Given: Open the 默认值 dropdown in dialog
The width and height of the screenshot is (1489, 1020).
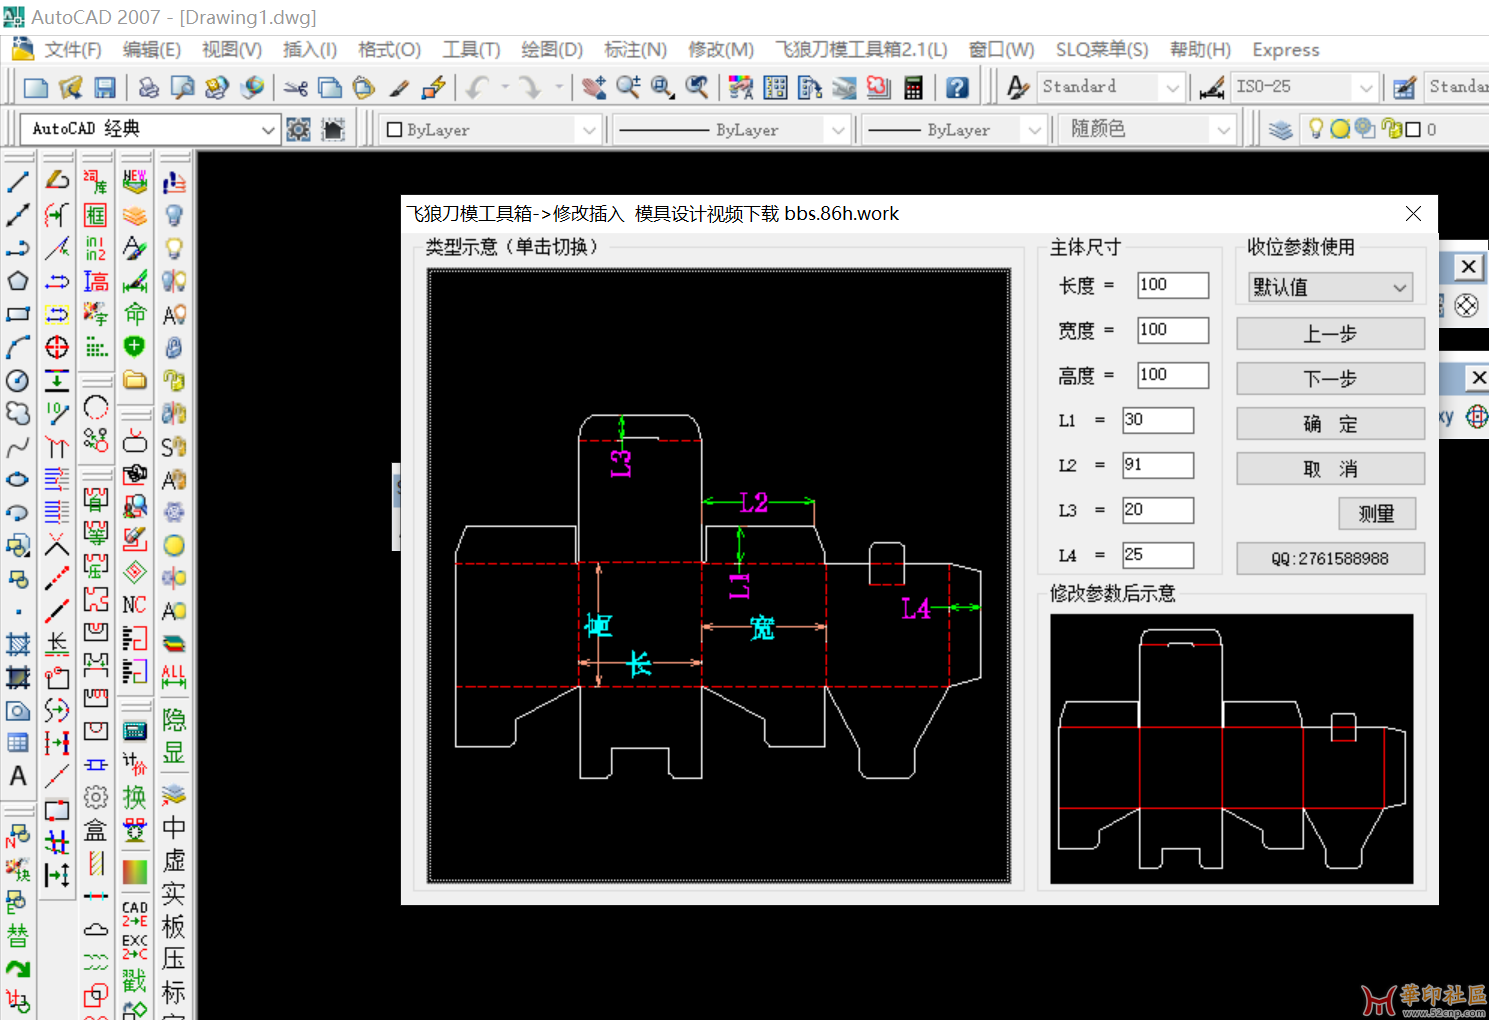Looking at the screenshot, I should (1330, 287).
